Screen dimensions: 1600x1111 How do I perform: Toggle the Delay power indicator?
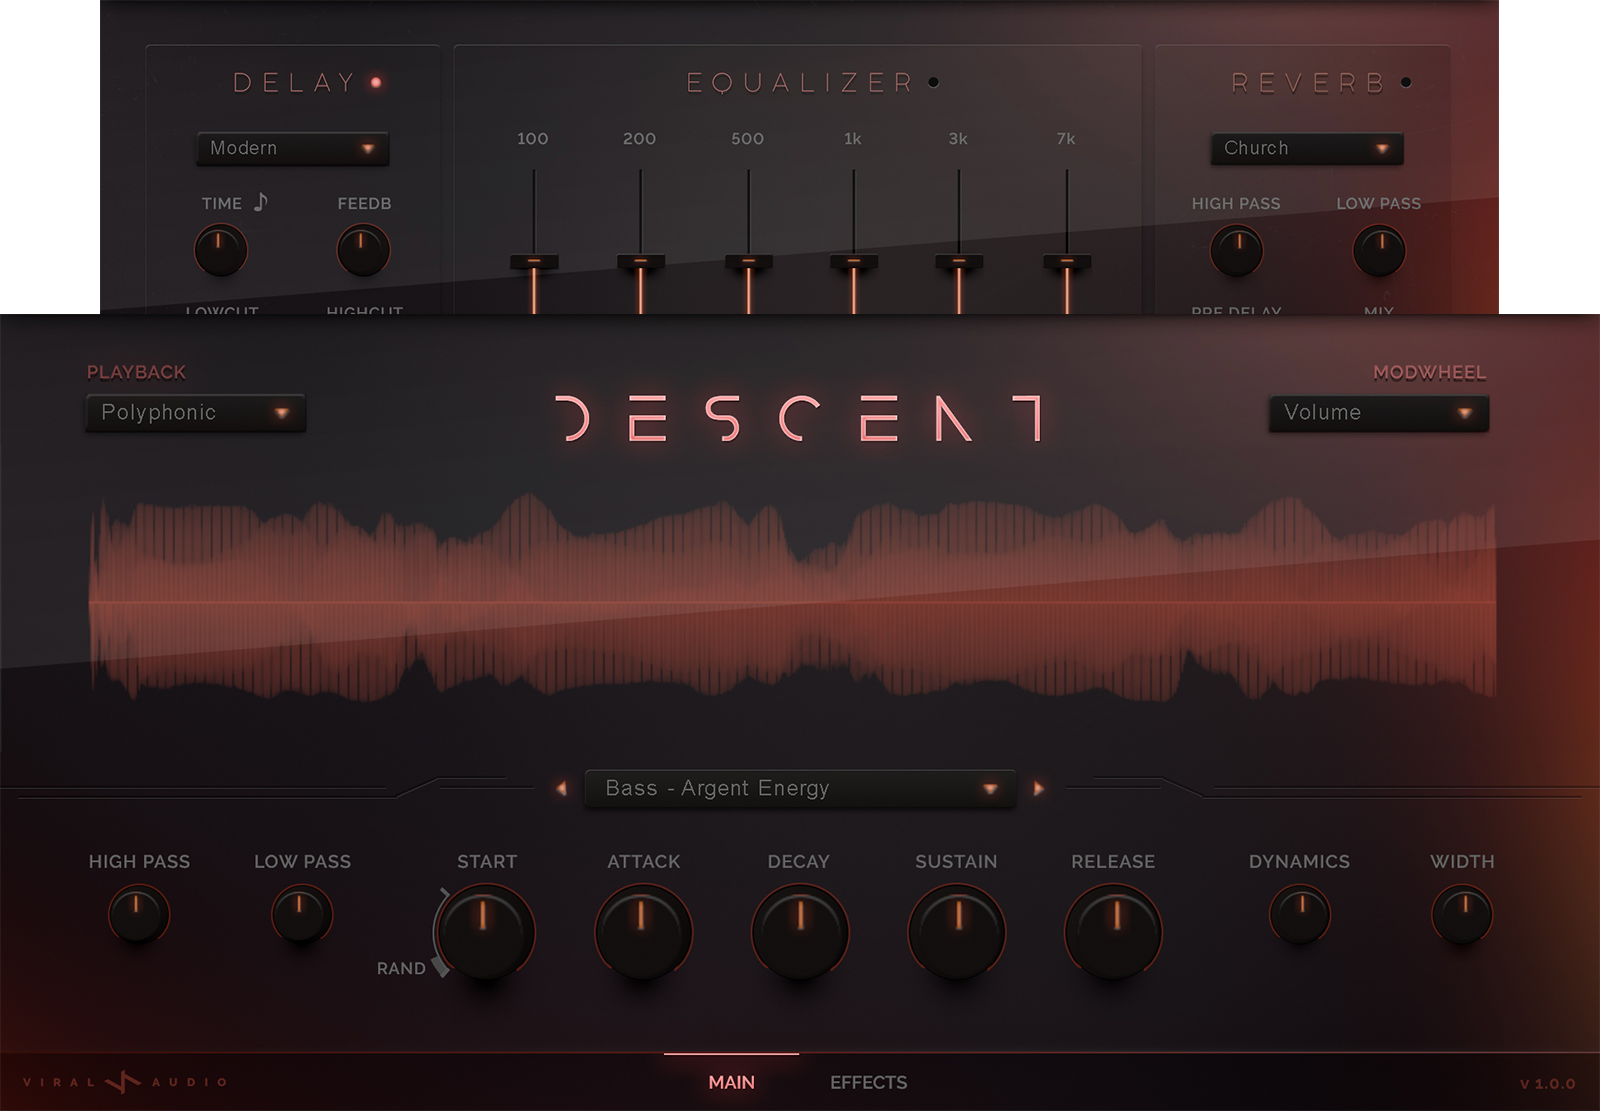375,83
